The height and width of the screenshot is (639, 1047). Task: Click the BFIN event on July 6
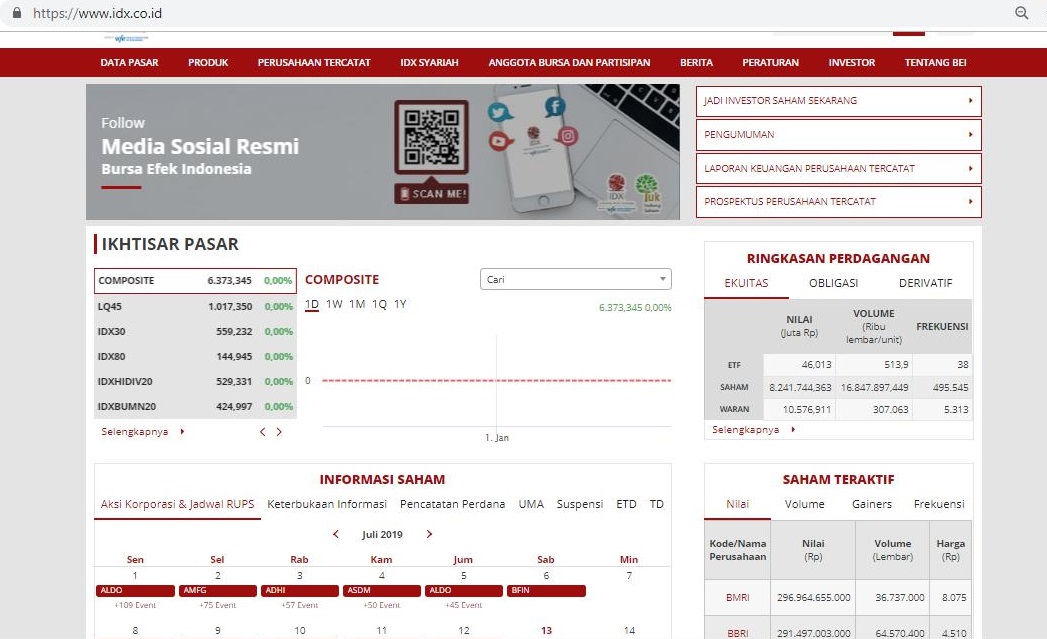(546, 591)
